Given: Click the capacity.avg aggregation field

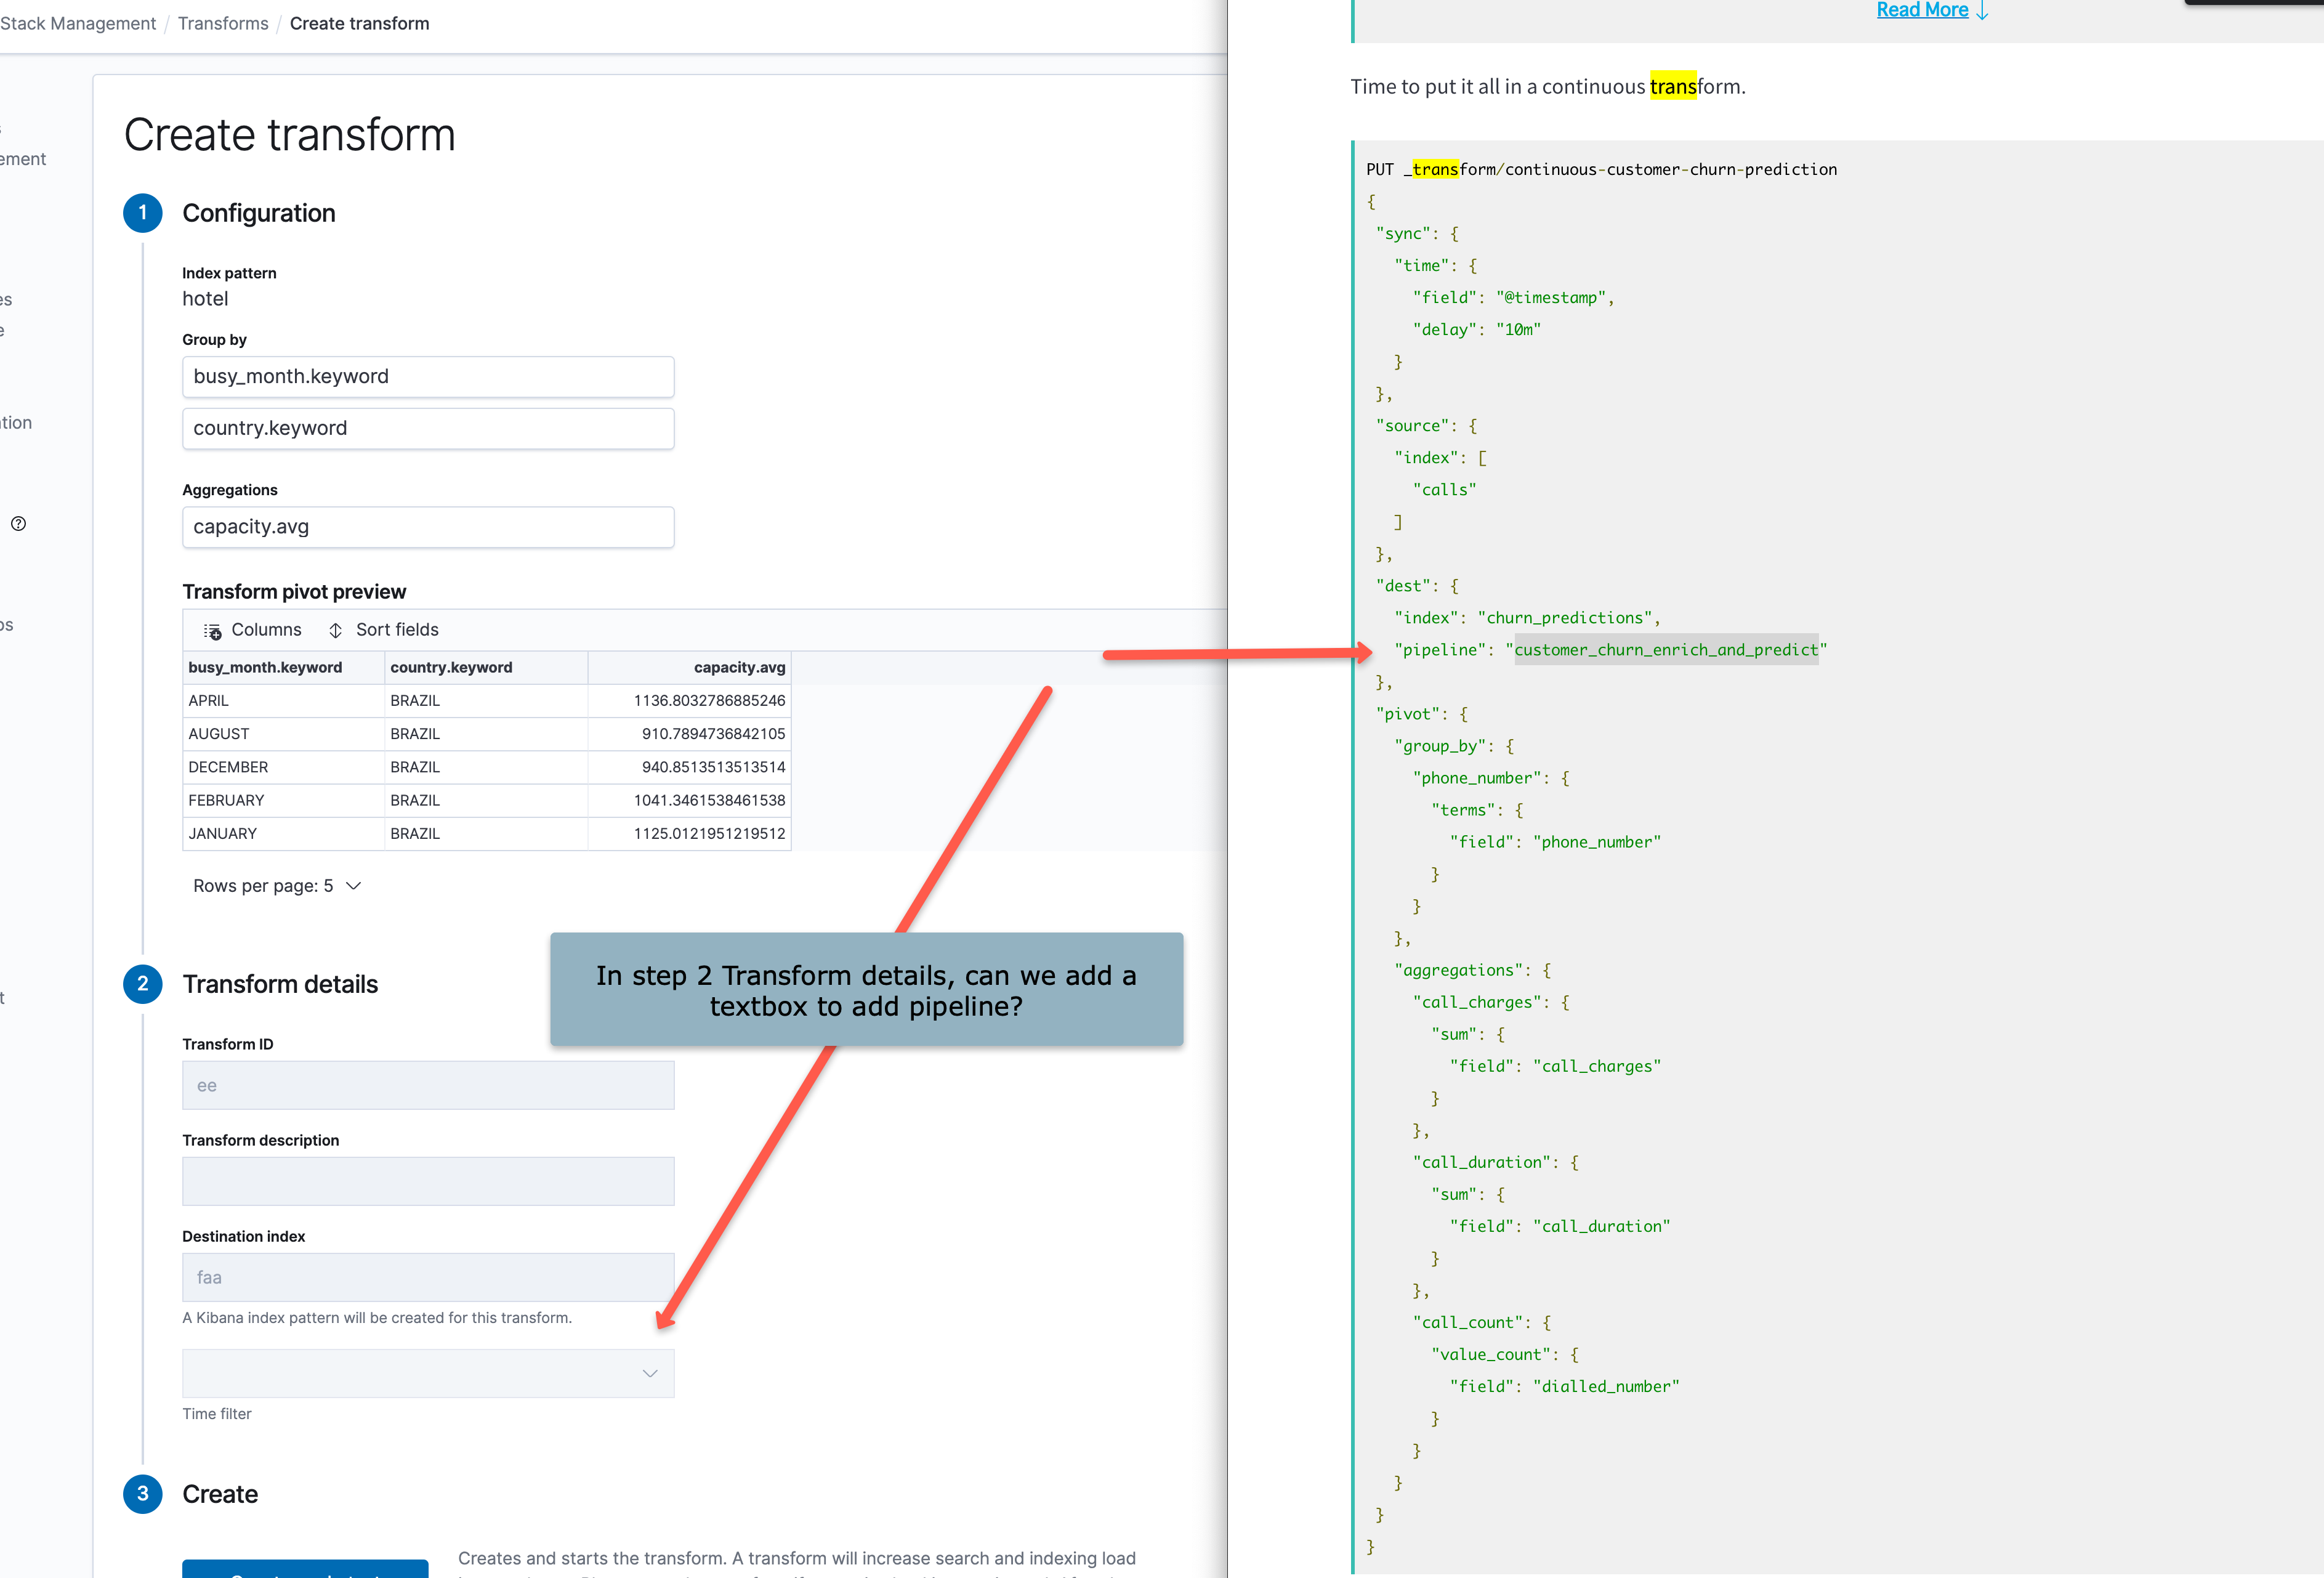Looking at the screenshot, I should [428, 527].
